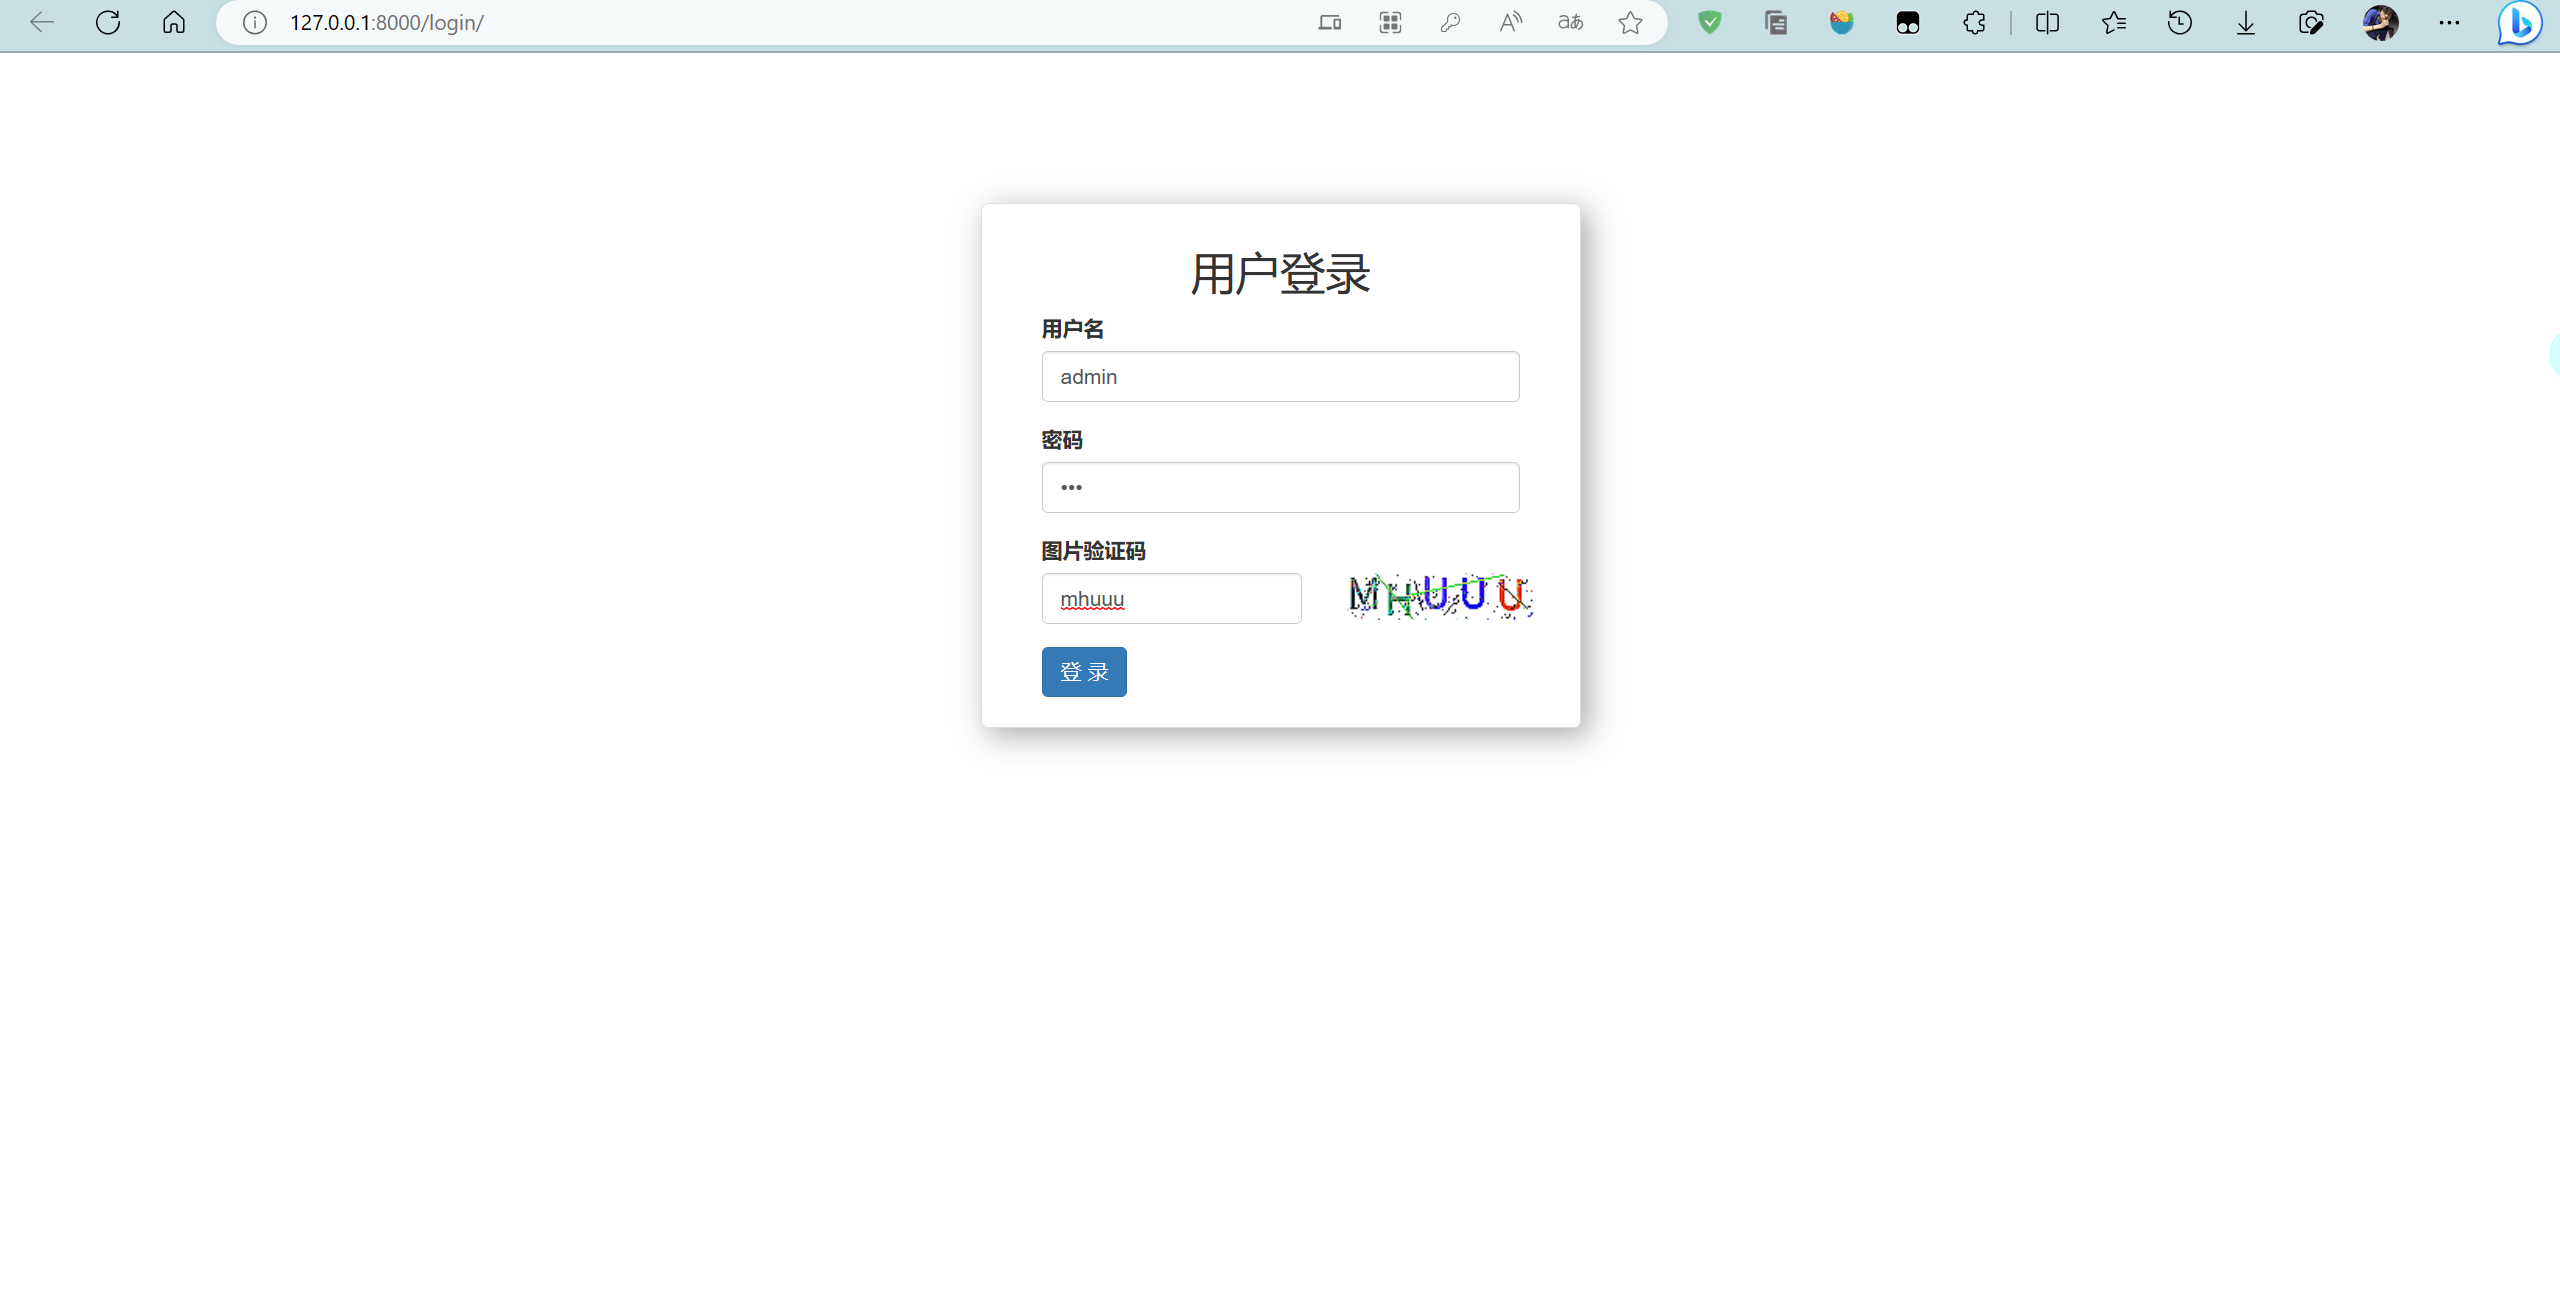This screenshot has width=2560, height=1312.
Task: Add this page to favorites
Action: point(1630,22)
